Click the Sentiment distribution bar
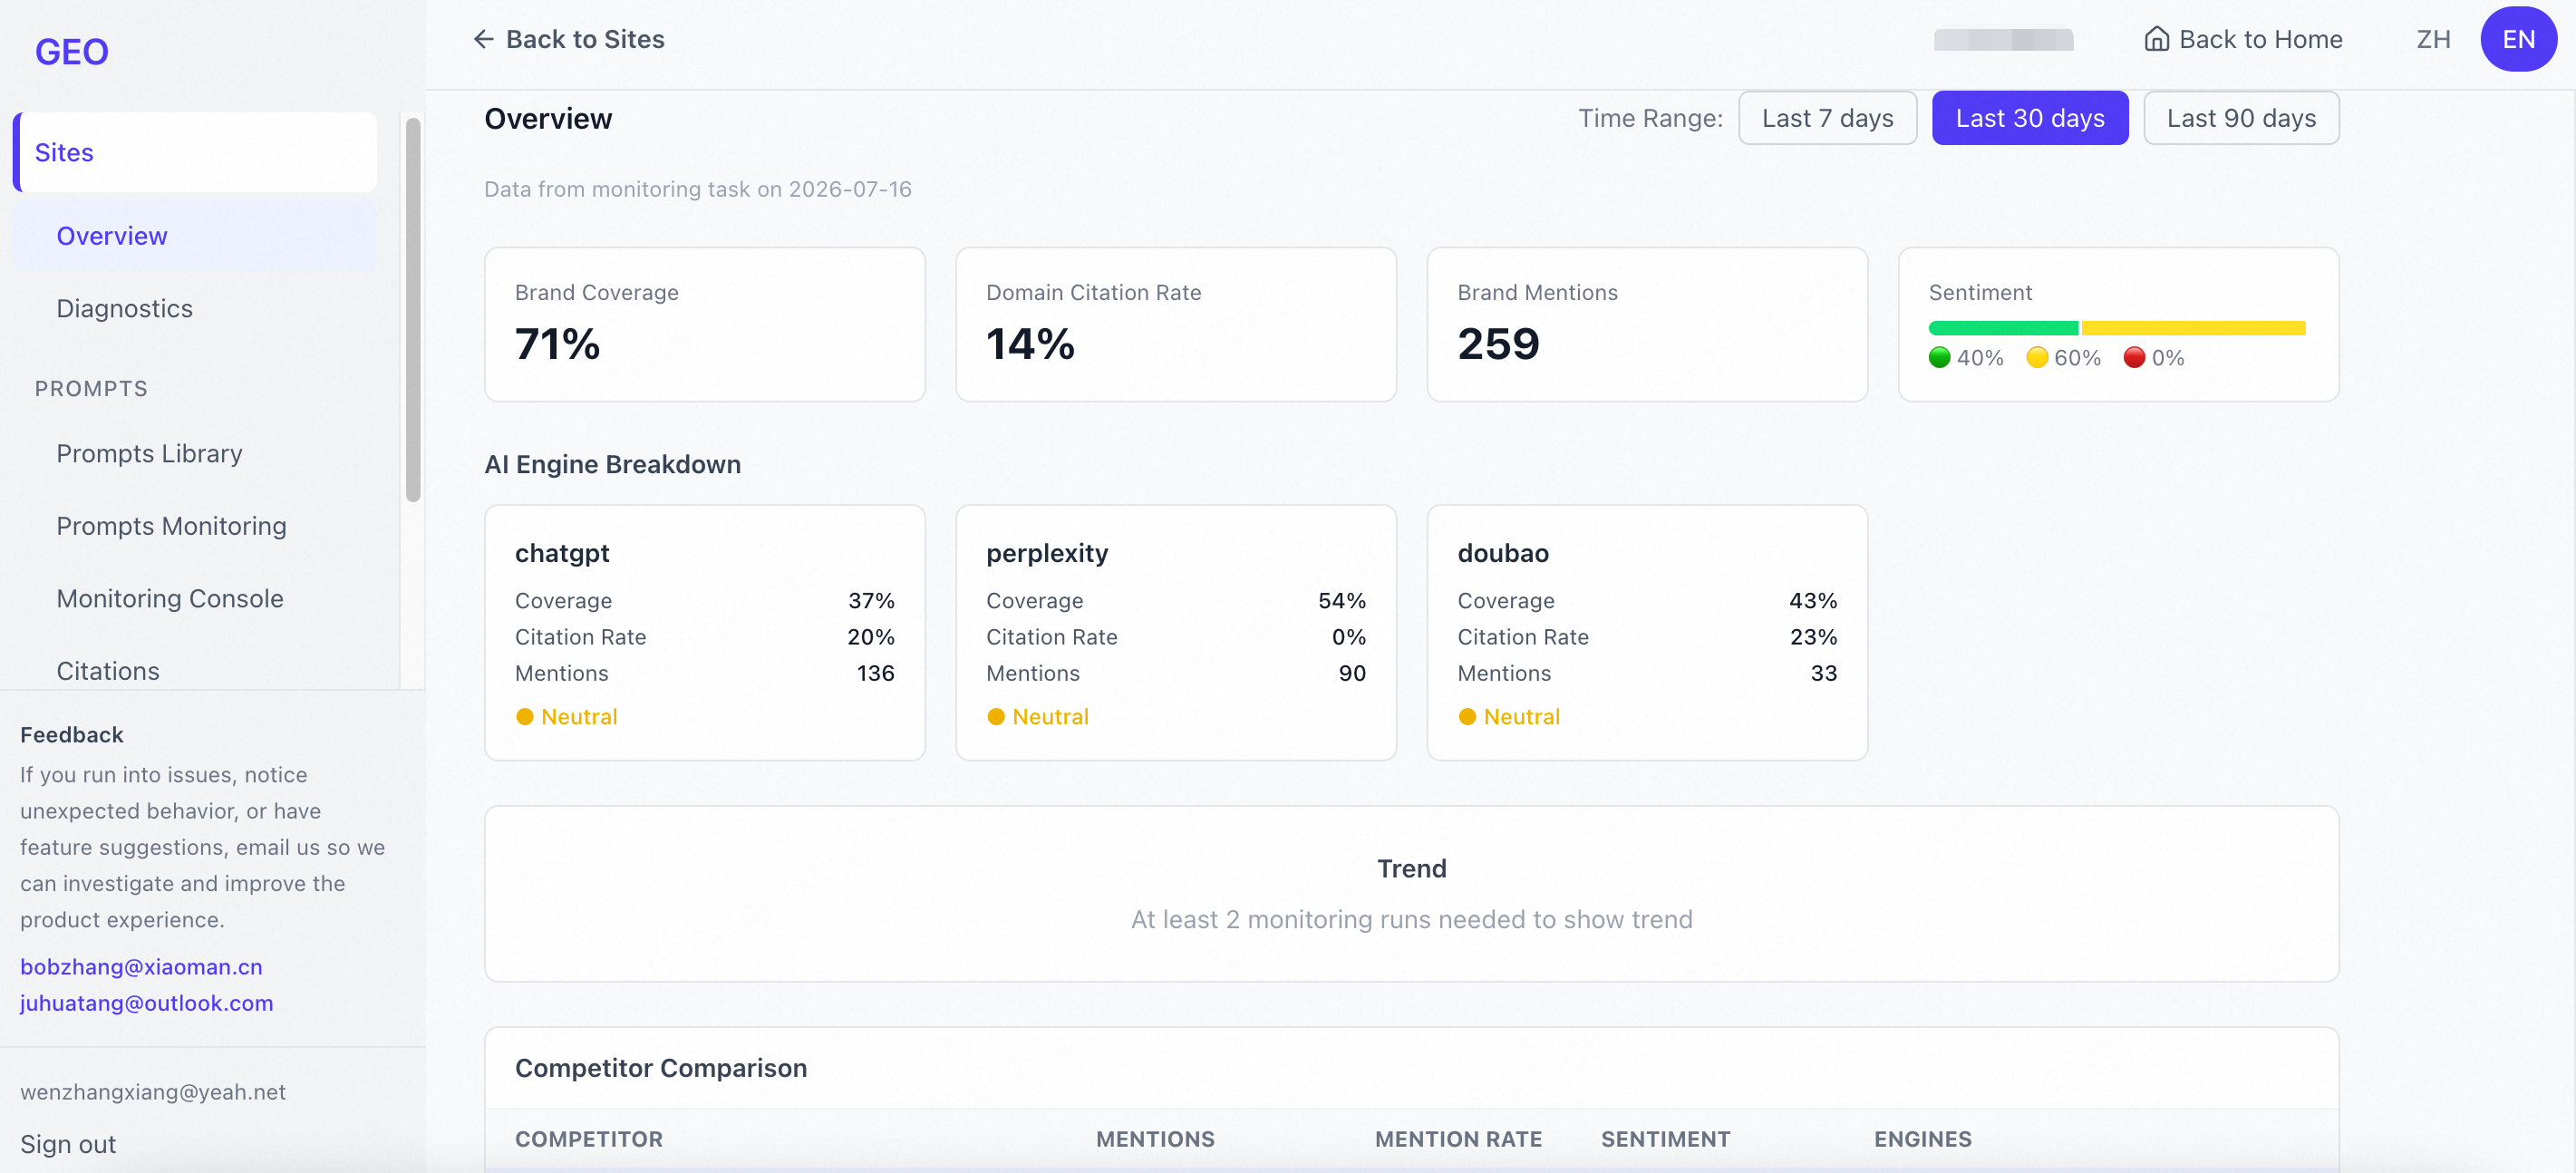Screen dimensions: 2576x1173 [2117, 328]
